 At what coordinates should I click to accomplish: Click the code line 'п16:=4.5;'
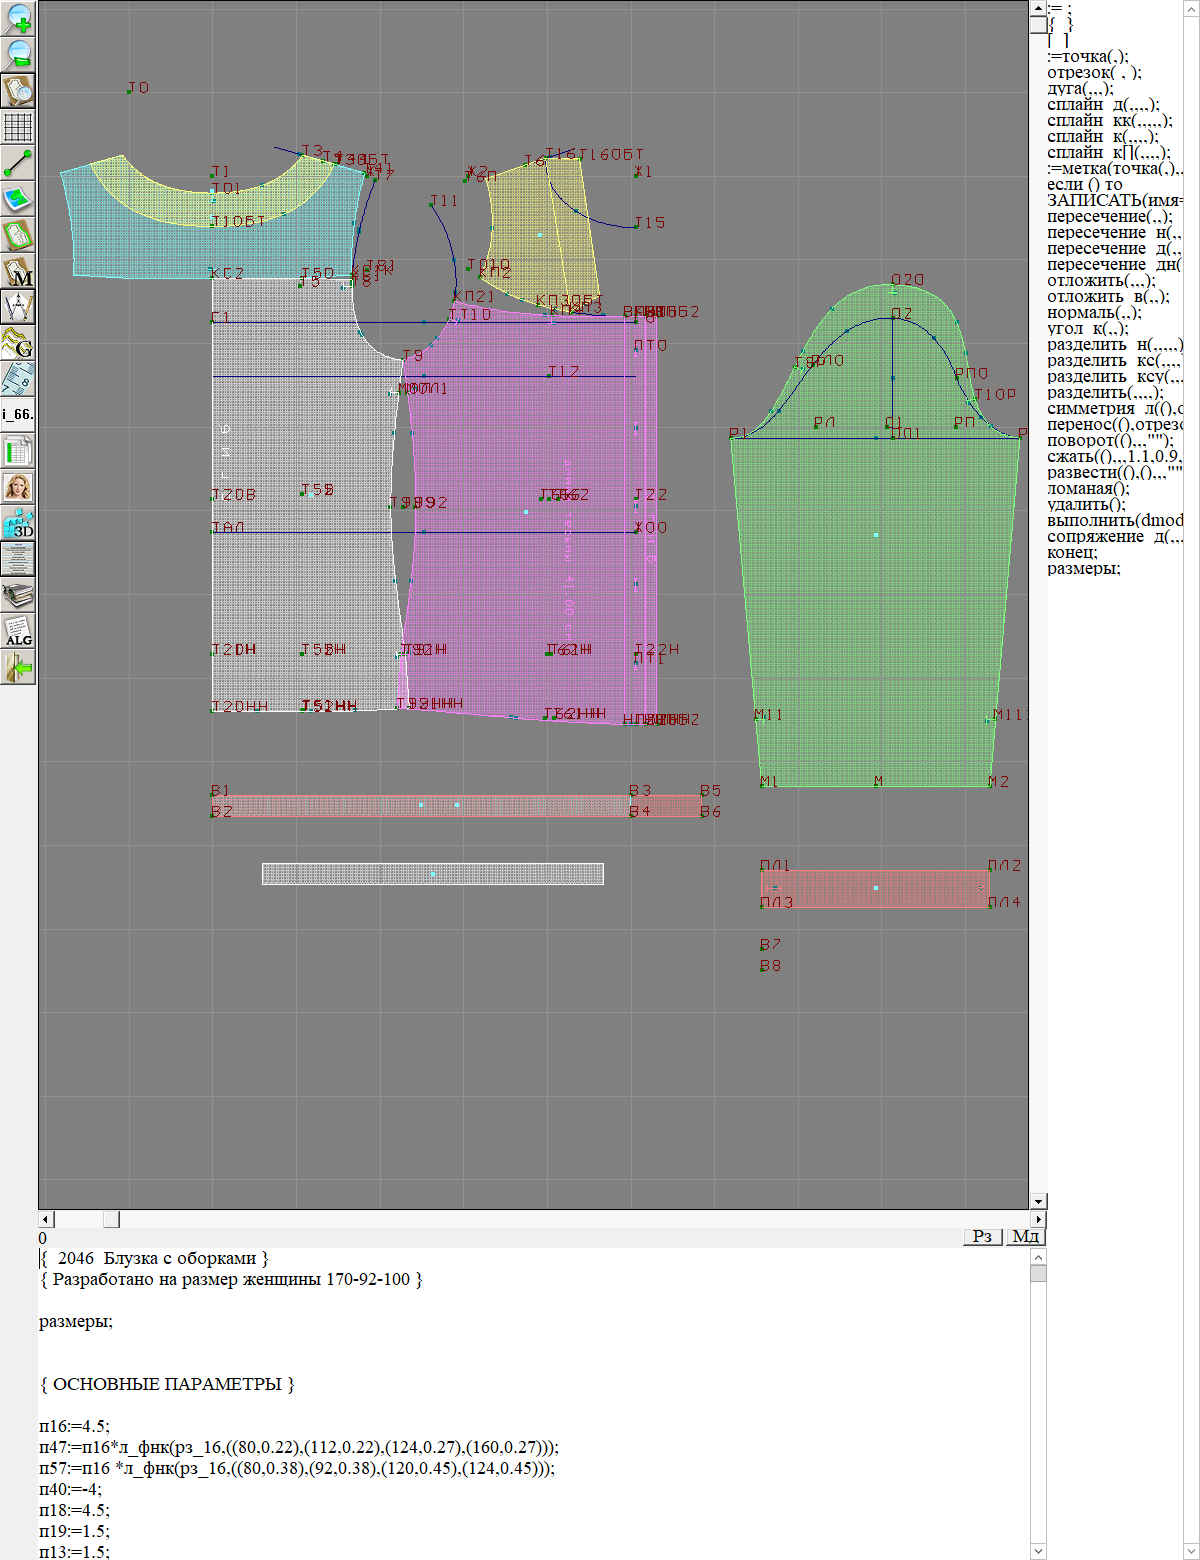tap(75, 1426)
